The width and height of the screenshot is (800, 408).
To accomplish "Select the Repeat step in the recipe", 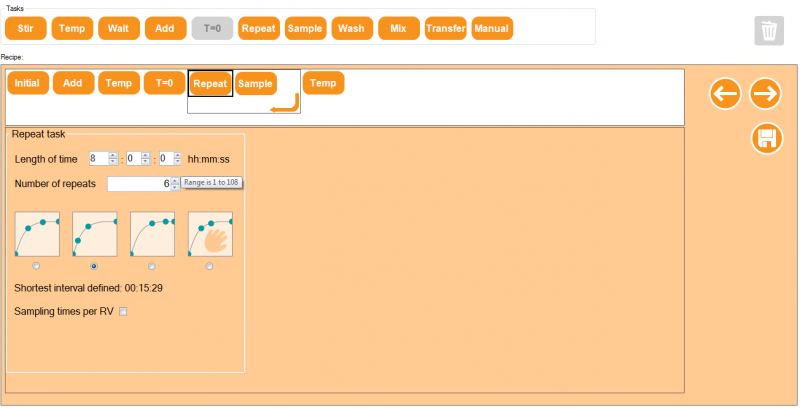I will 210,84.
